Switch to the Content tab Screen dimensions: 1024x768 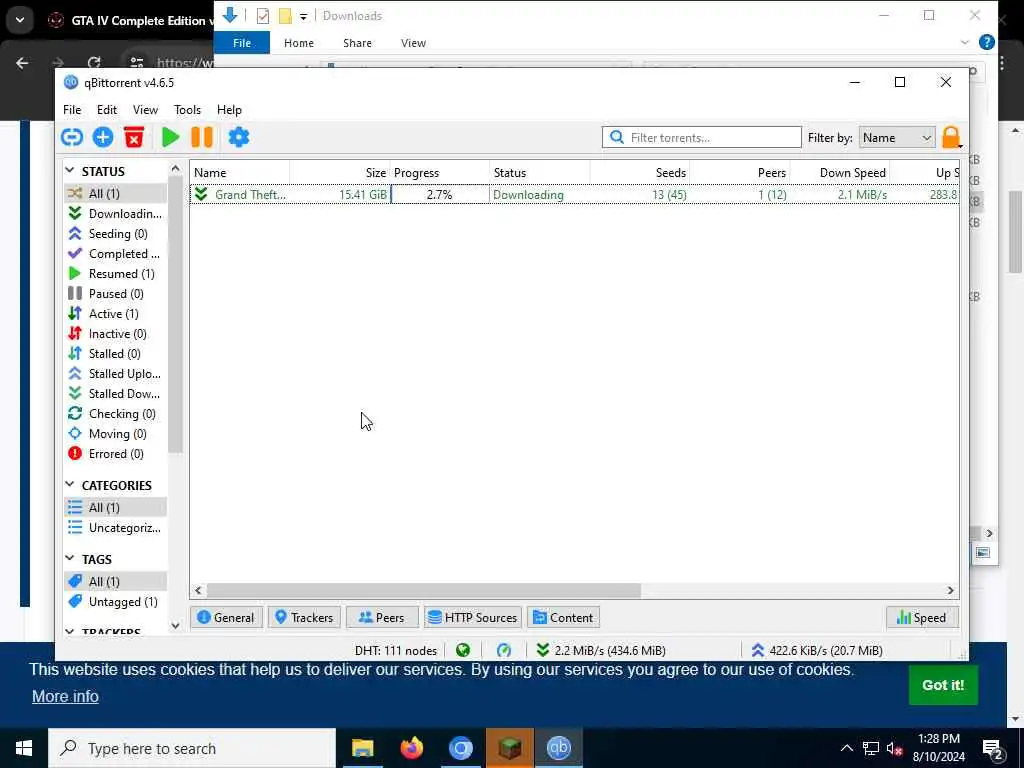pos(563,618)
